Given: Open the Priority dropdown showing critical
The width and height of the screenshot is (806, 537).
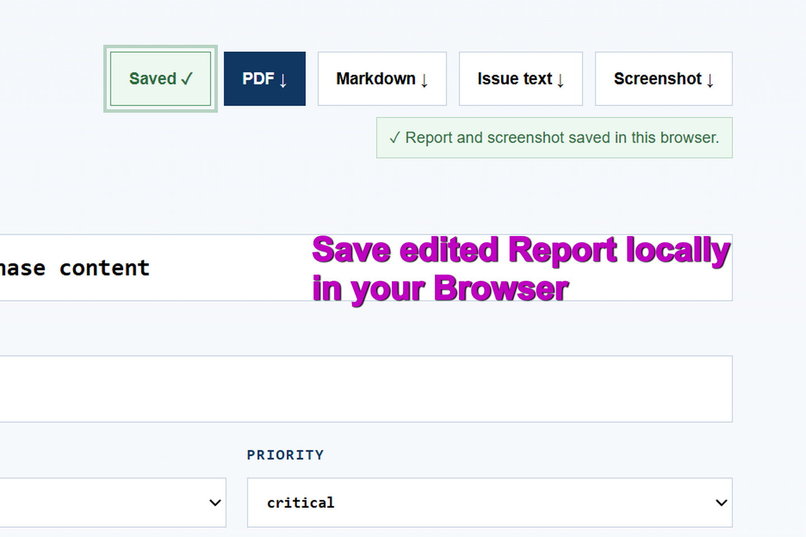Looking at the screenshot, I should (490, 503).
